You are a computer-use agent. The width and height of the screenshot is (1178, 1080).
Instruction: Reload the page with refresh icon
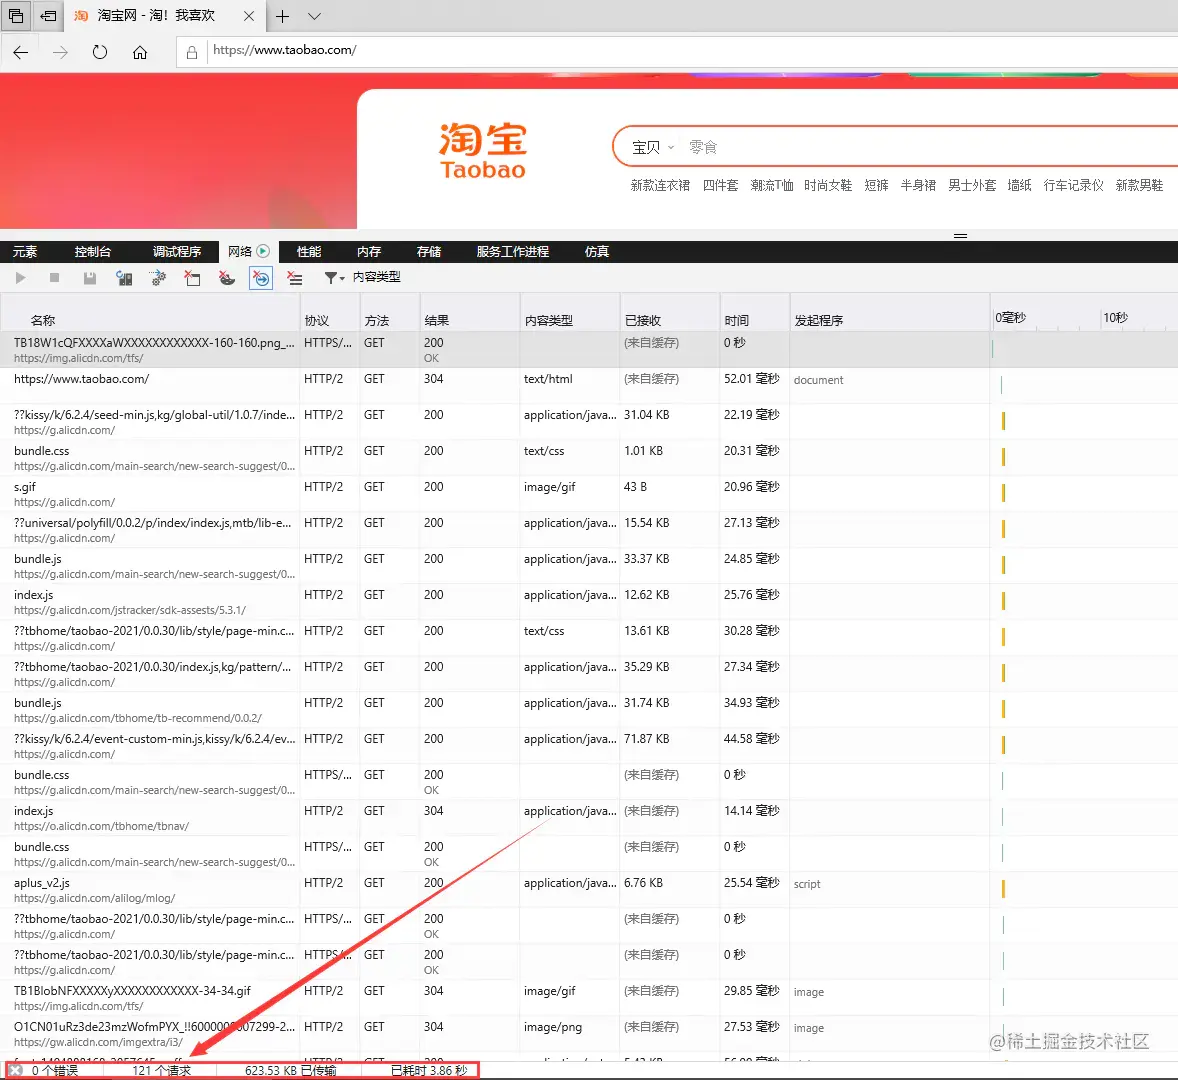point(100,53)
